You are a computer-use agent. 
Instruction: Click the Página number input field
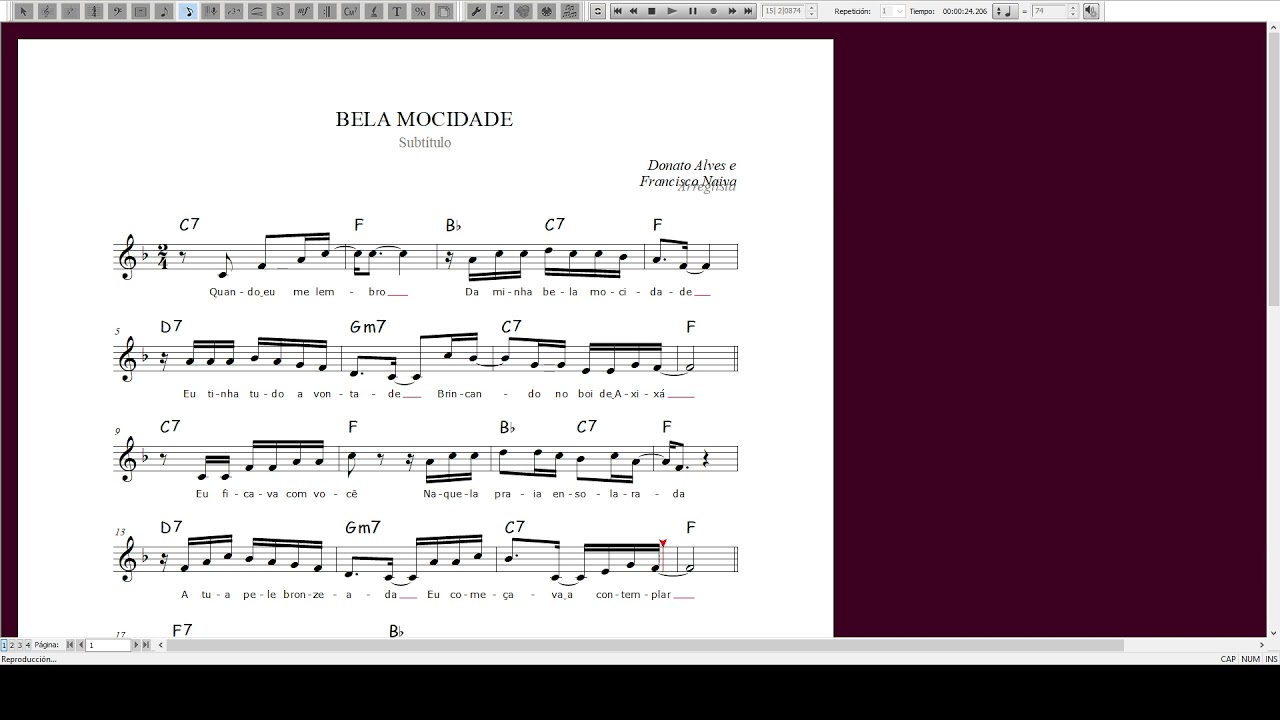point(108,645)
